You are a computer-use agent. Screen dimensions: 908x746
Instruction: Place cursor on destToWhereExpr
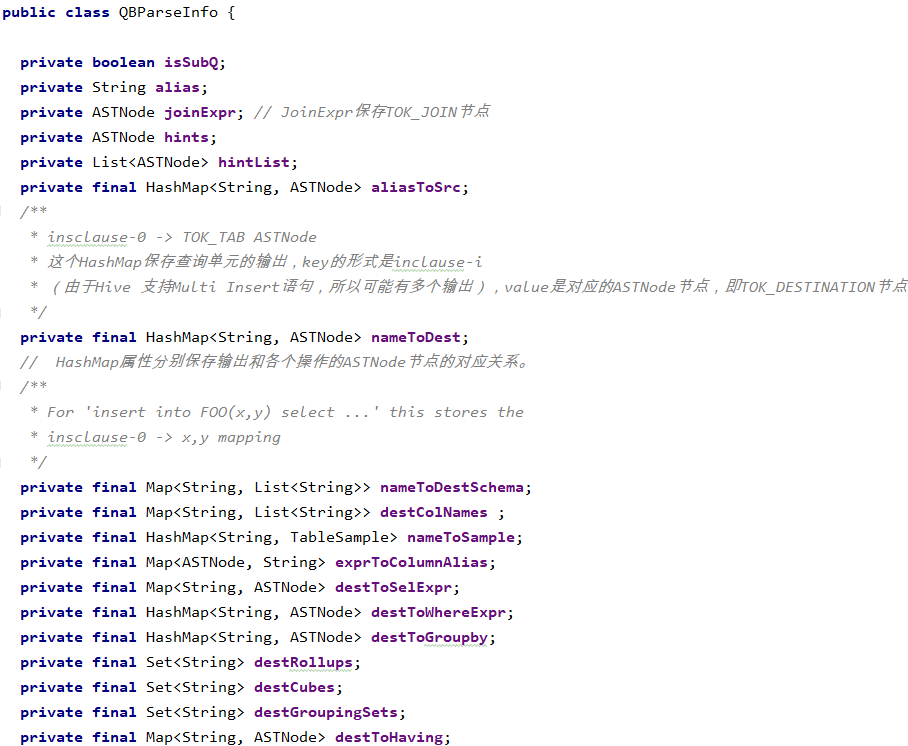click(438, 612)
